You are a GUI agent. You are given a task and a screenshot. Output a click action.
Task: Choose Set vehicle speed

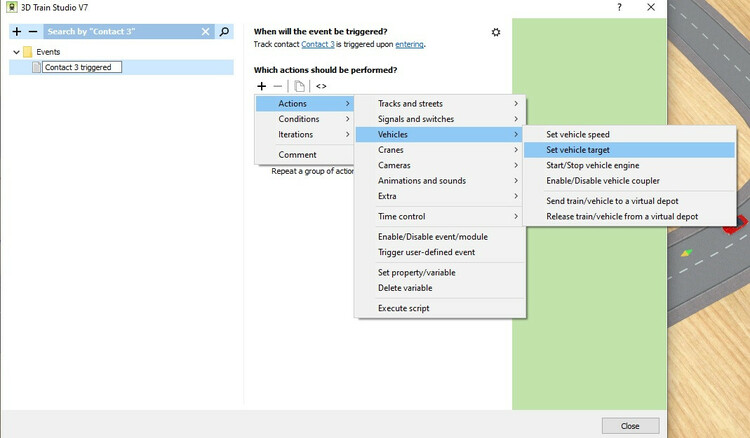tap(629, 134)
